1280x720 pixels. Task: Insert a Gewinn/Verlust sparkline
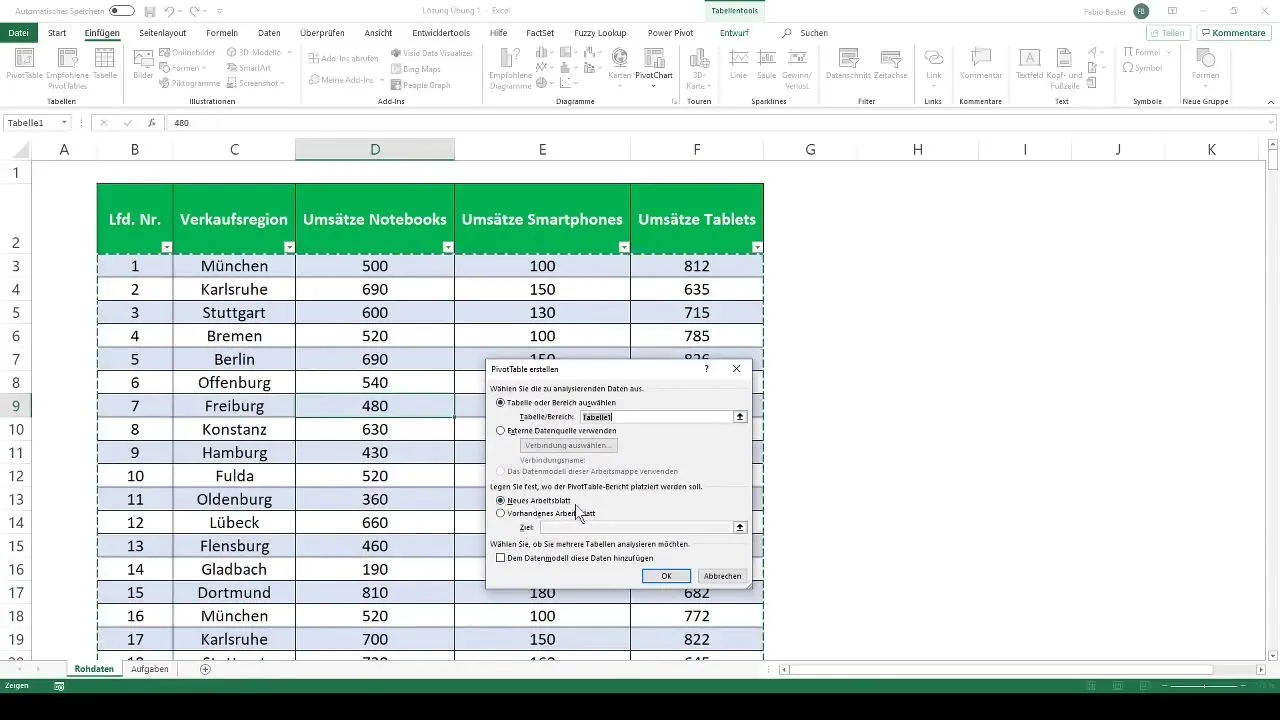[799, 68]
